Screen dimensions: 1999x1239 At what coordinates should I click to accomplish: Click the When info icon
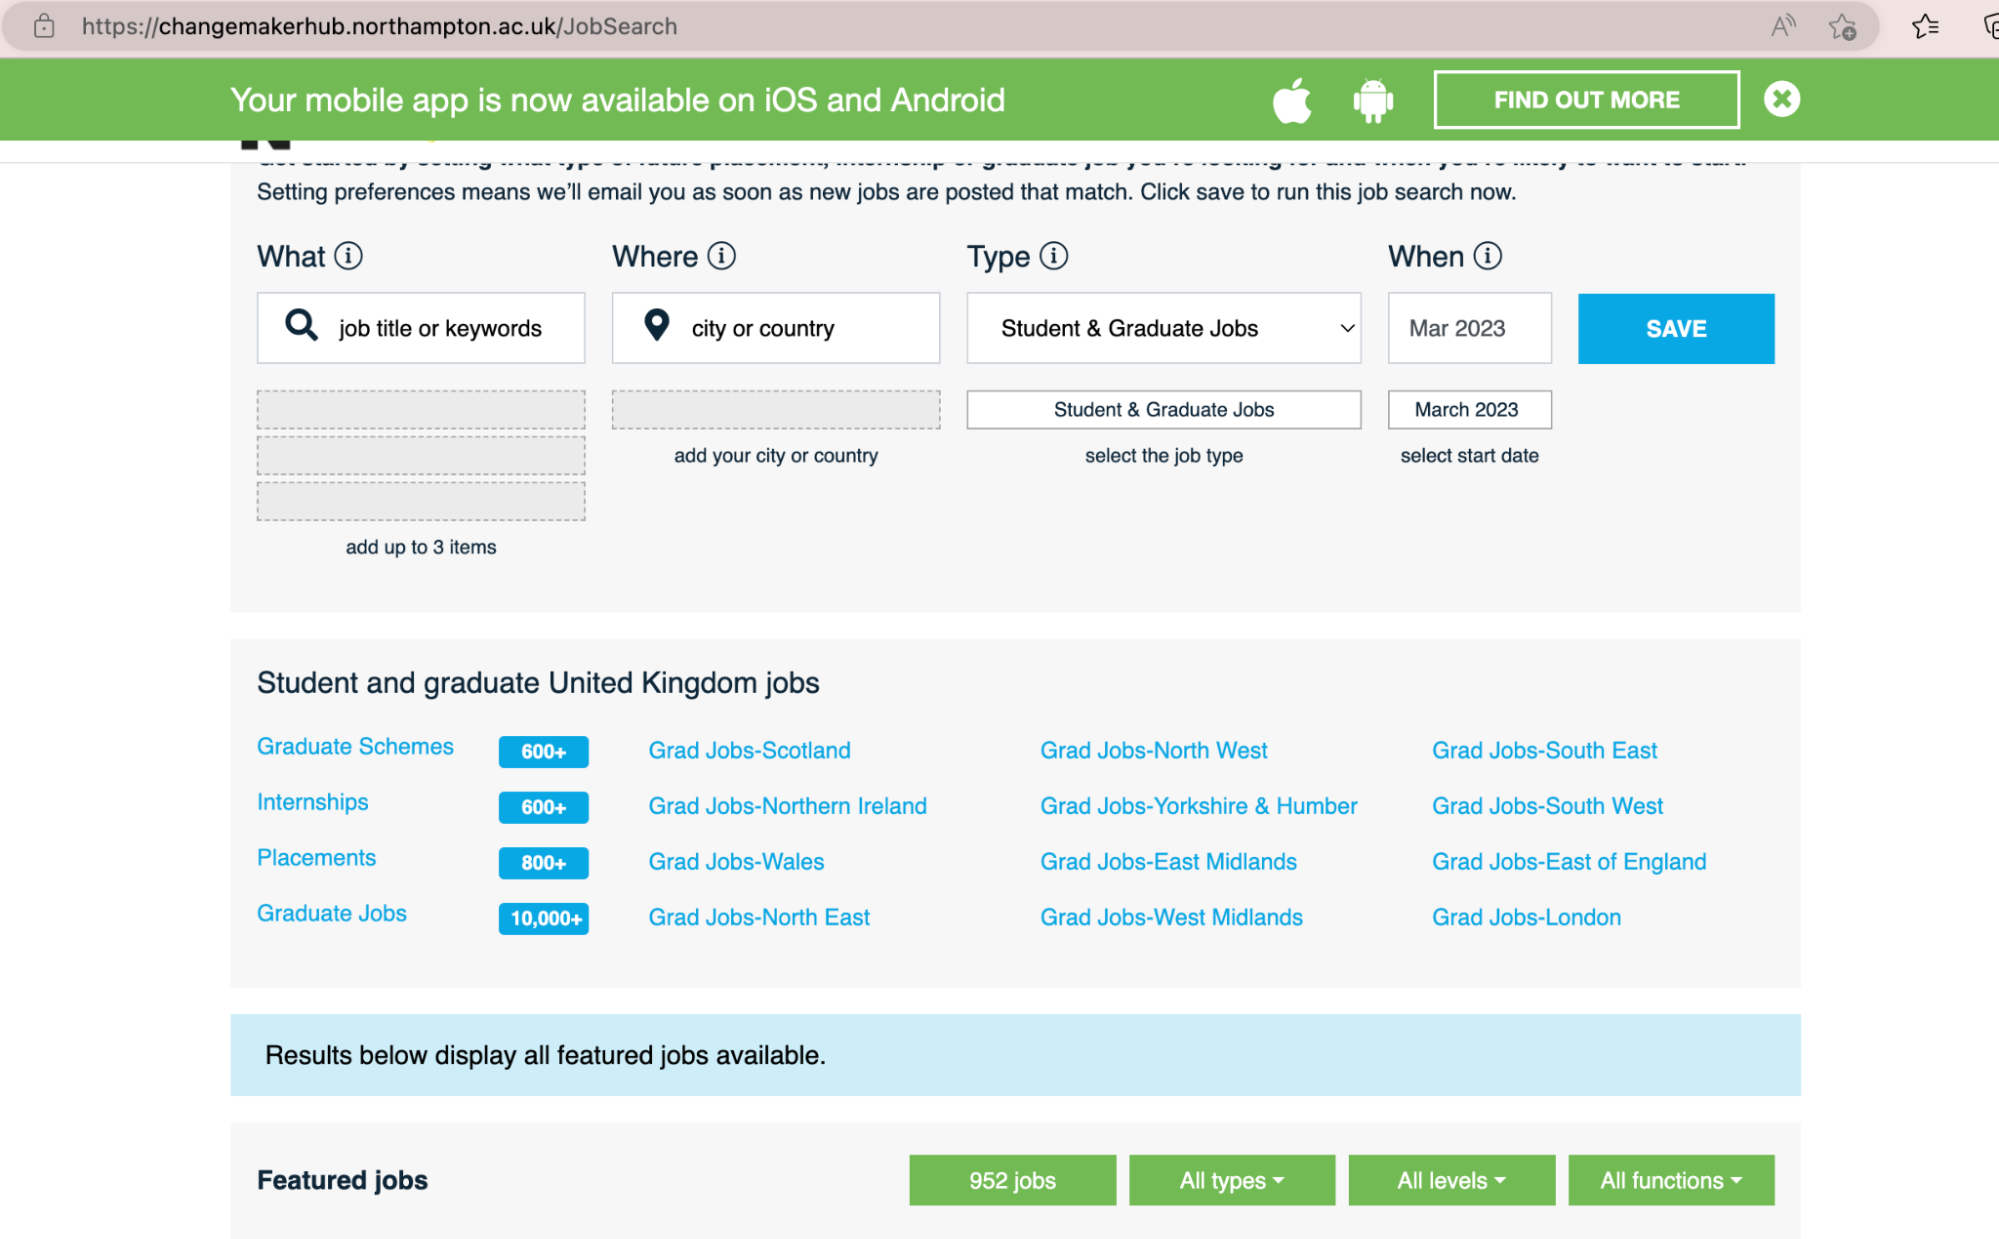1487,256
